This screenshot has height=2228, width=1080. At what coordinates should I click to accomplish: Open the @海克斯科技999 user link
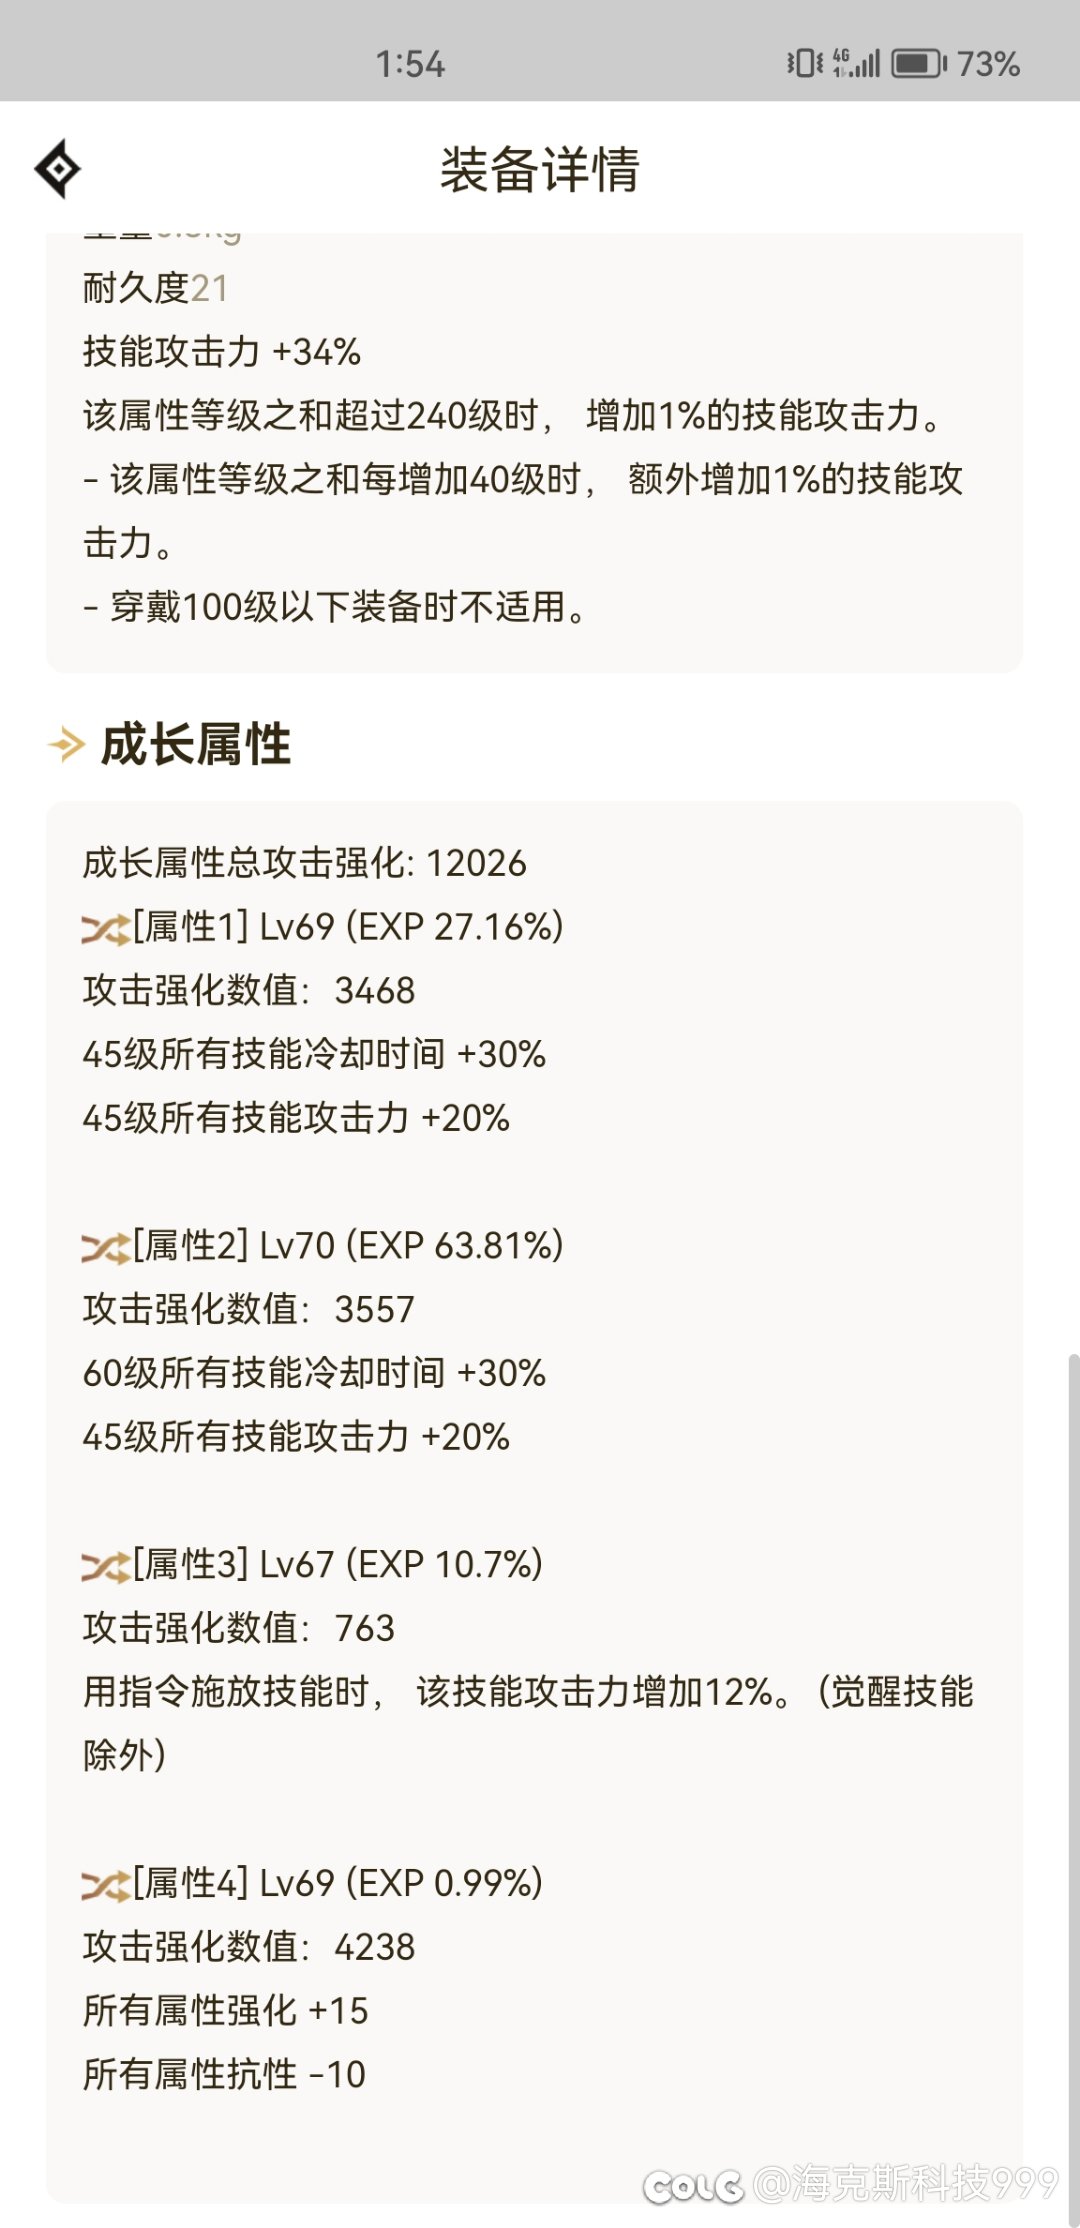tap(905, 2183)
